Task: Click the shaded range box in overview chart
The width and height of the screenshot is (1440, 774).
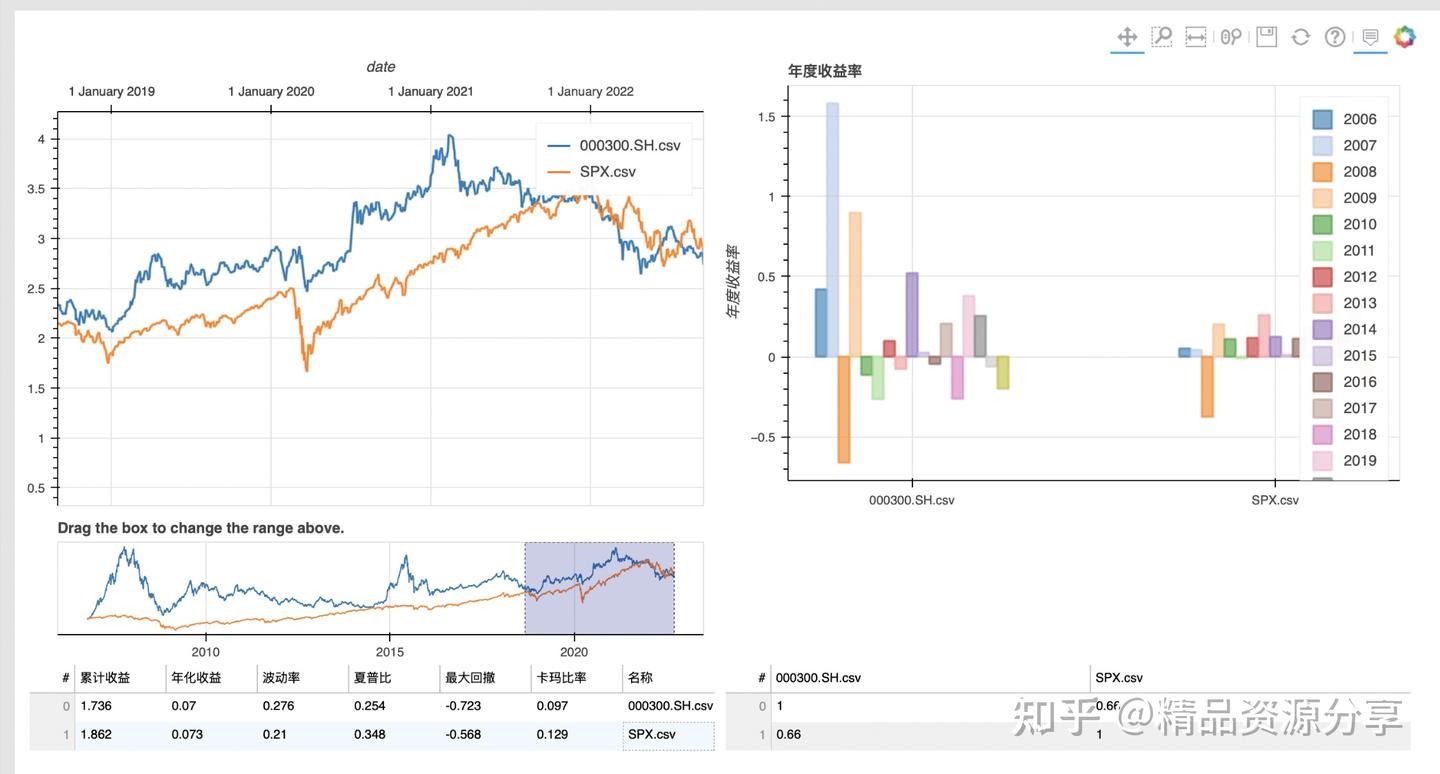Action: click(x=599, y=588)
